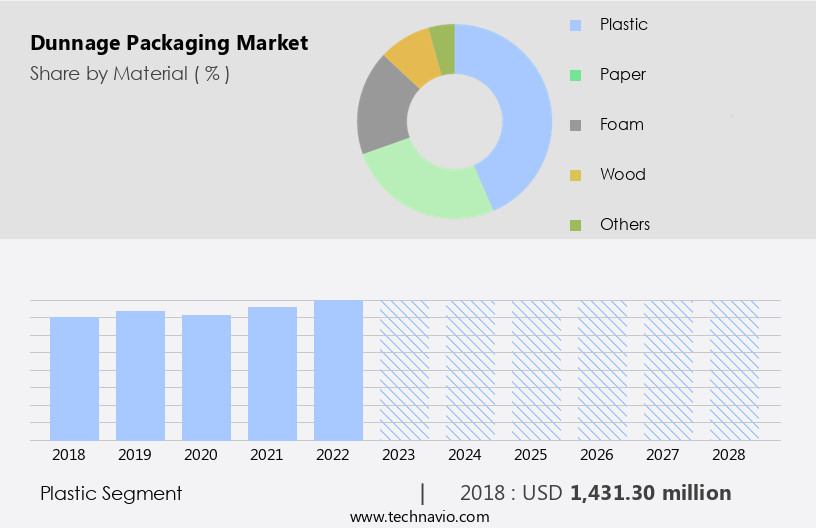This screenshot has width=816, height=528.
Task: Click the Plastic Segment label
Action: tap(111, 493)
